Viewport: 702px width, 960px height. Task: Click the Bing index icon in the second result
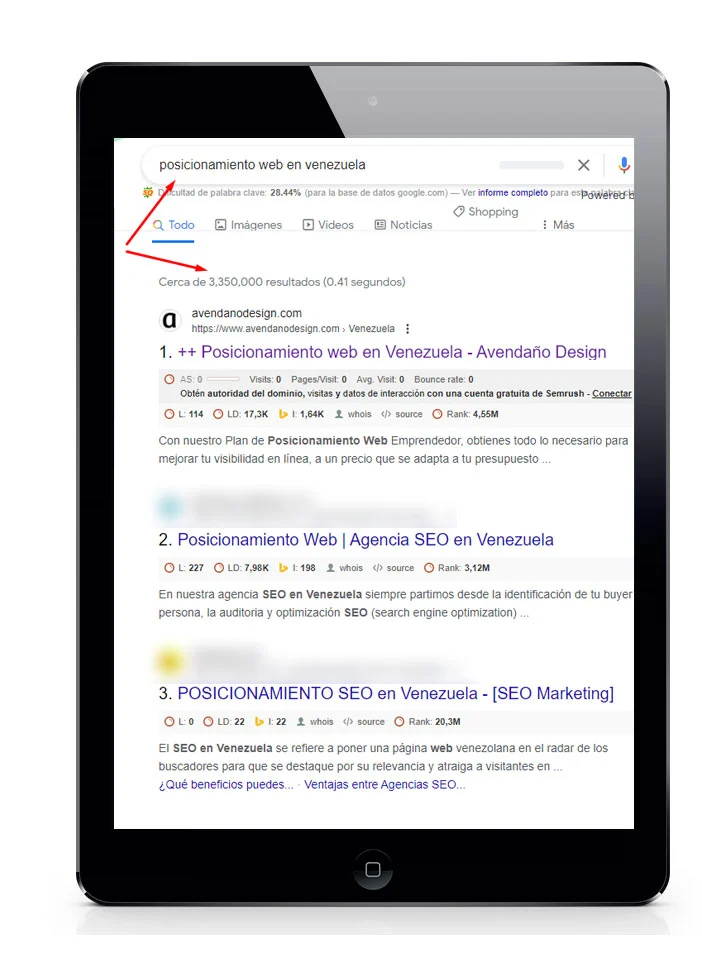(x=283, y=568)
